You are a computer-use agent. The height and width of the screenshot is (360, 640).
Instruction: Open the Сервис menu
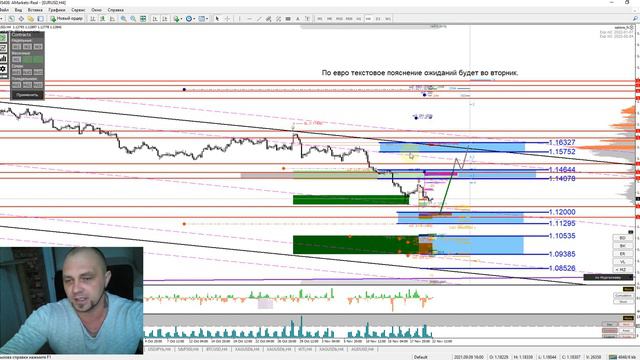point(78,10)
